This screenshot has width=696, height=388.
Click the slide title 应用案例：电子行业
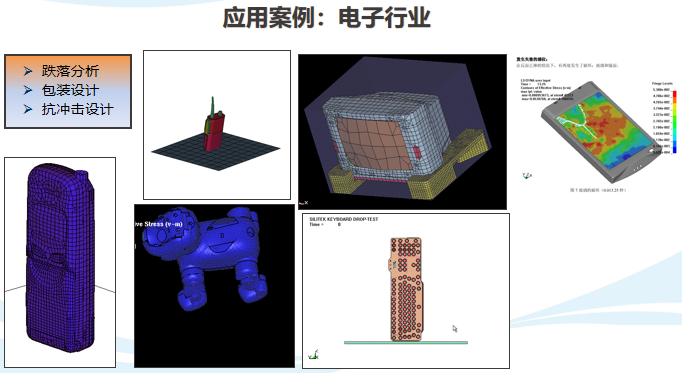pyautogui.click(x=327, y=18)
